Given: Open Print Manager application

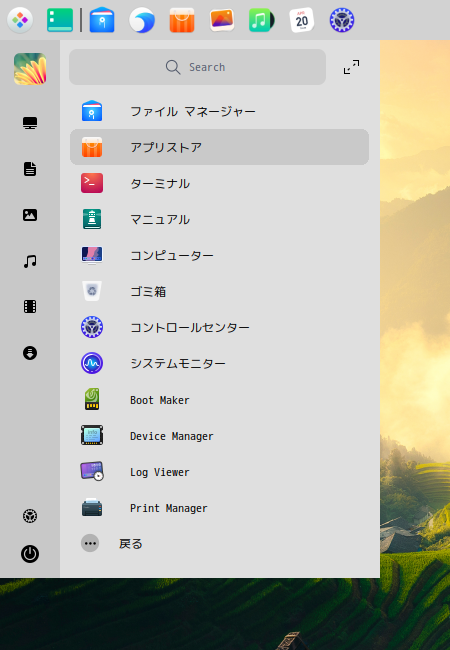Looking at the screenshot, I should pos(219,508).
